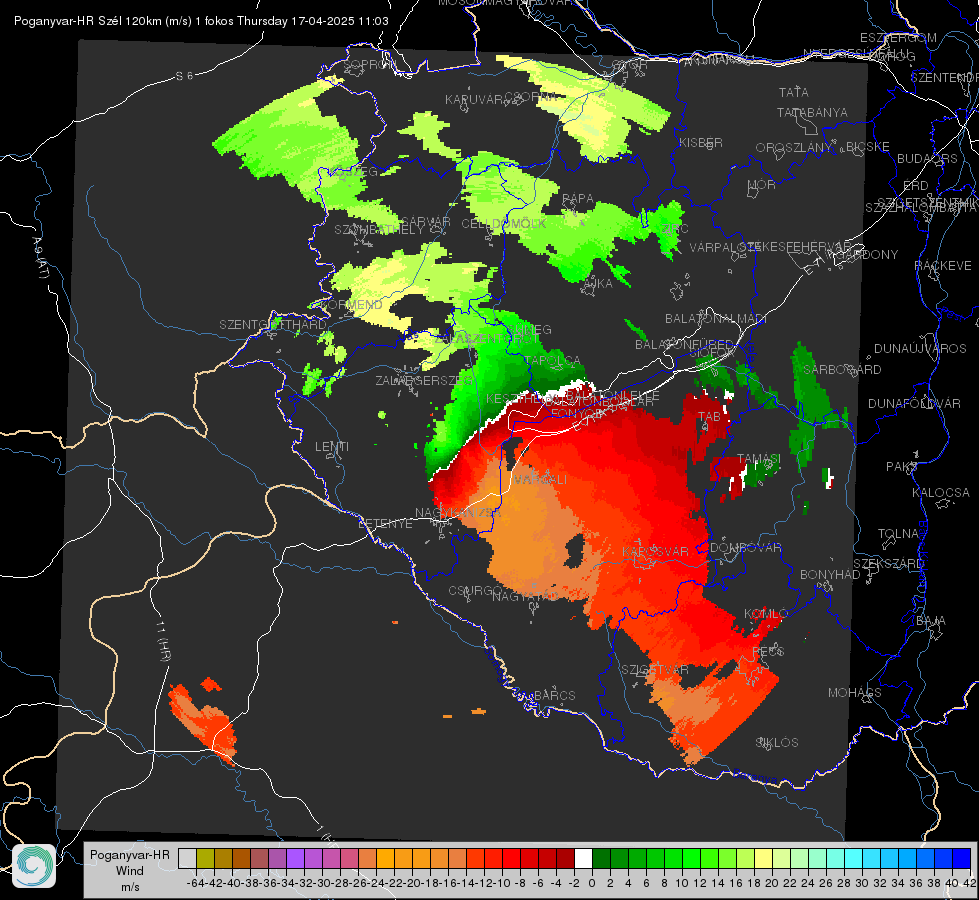
Task: Click the CELLDOMOLK town label
Action: coord(504,224)
